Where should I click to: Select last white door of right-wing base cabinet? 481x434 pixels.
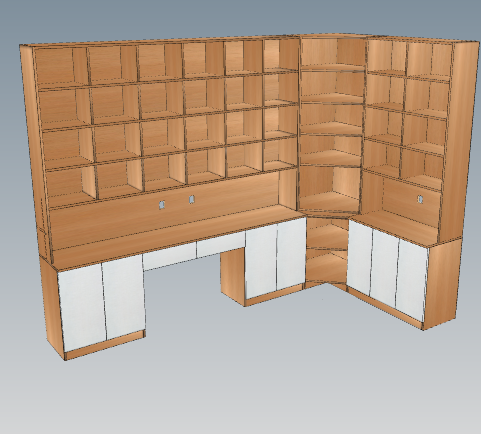click(x=412, y=281)
